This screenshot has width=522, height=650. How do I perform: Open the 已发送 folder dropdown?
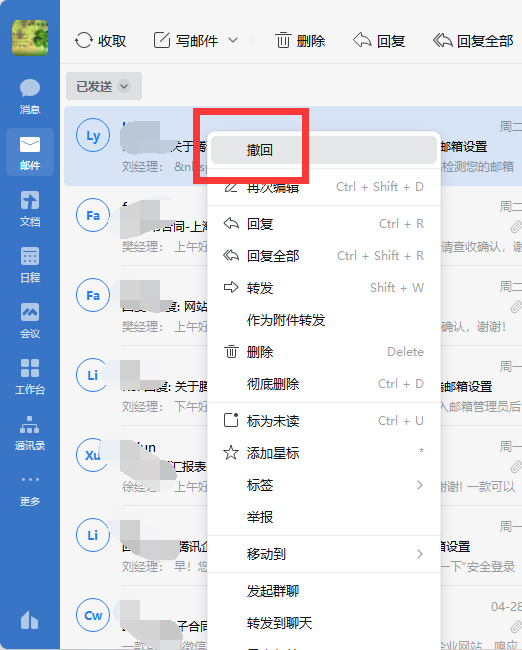pos(104,86)
